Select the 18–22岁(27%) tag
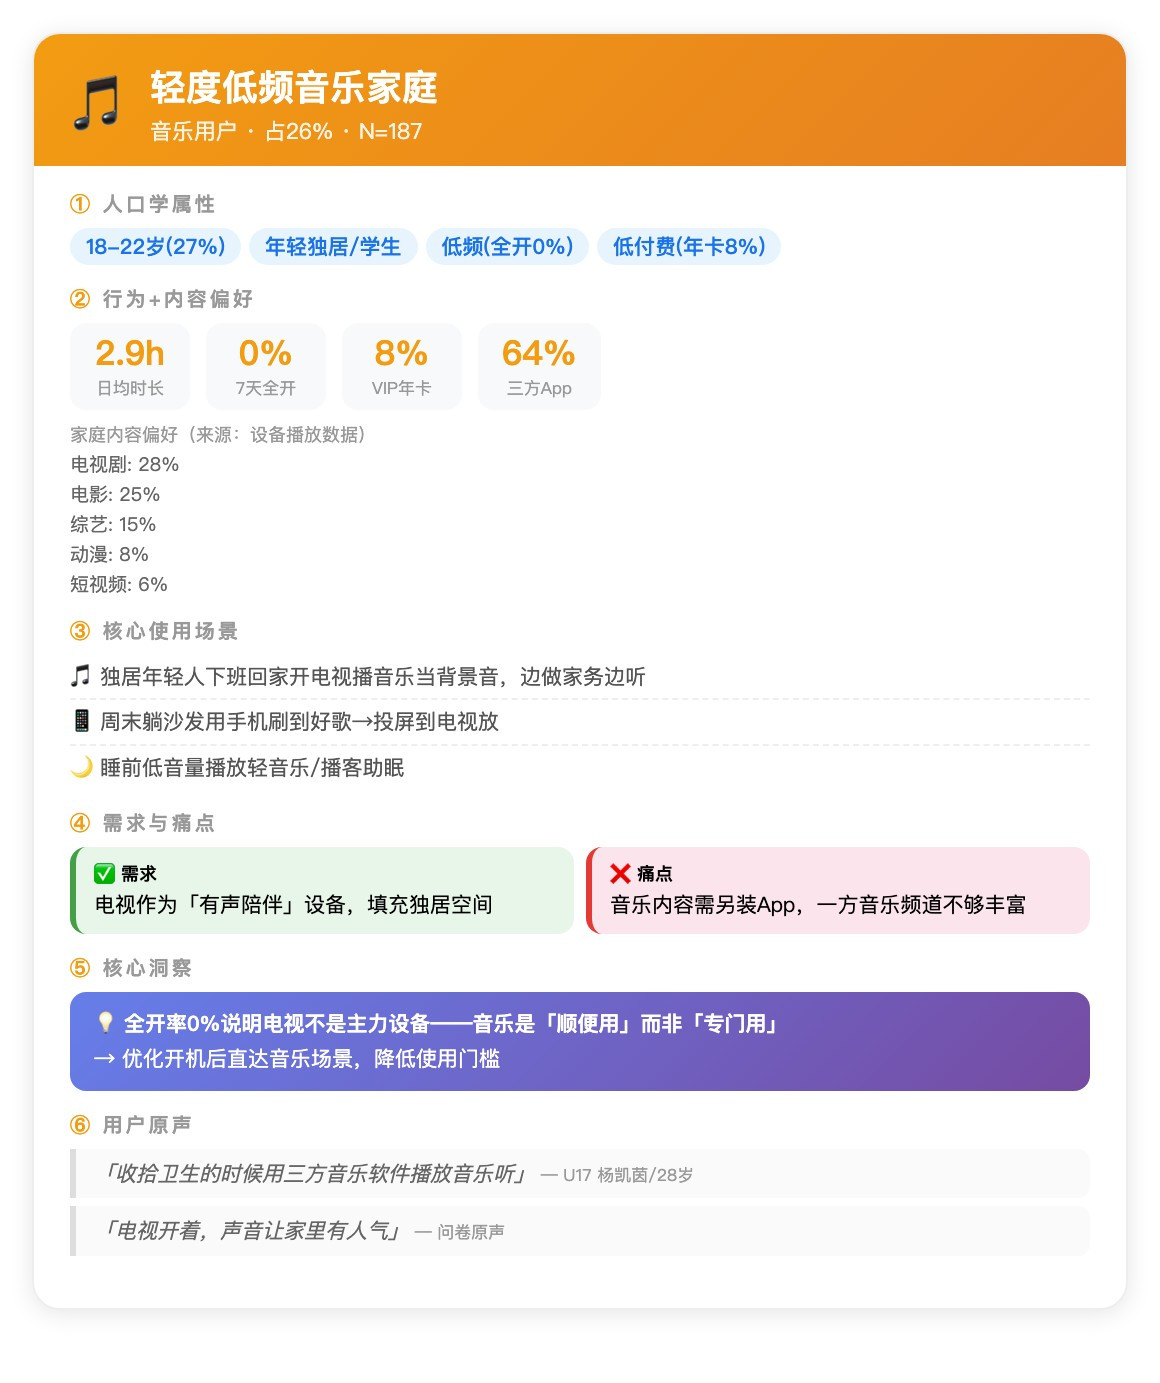Viewport: 1160px width, 1383px height. [155, 247]
